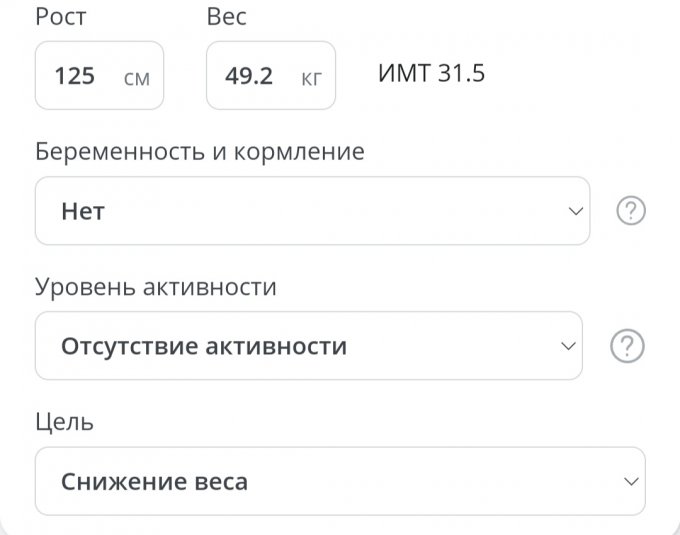This screenshot has width=680, height=535.
Task: Click the "Беременность и кормление" label
Action: point(200,152)
